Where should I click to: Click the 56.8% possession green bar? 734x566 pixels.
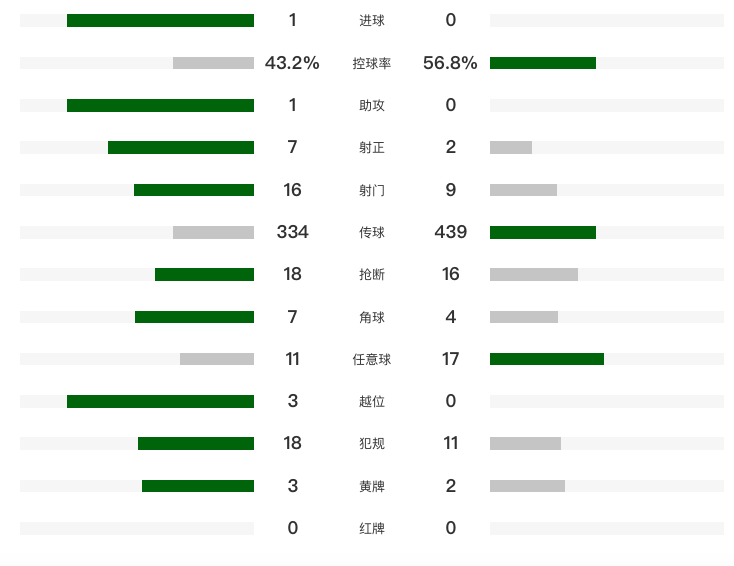[543, 63]
